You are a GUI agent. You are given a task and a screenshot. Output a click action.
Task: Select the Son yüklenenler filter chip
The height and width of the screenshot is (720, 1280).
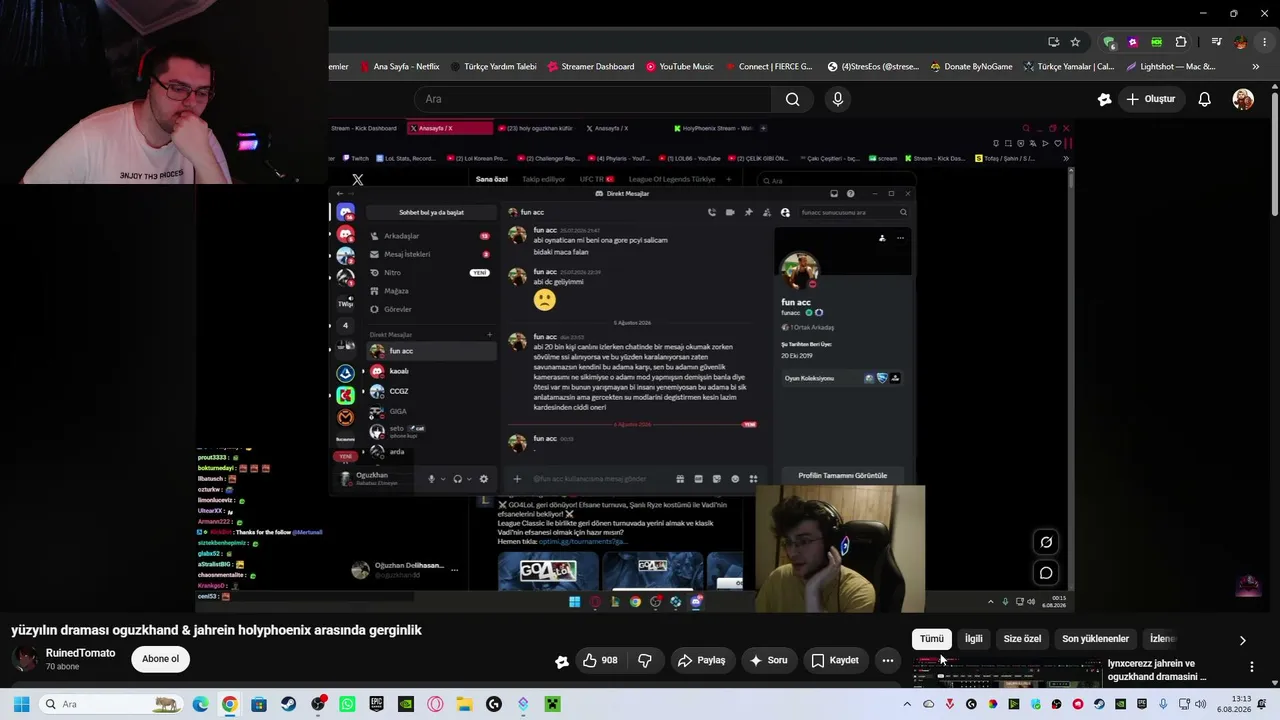pyautogui.click(x=1095, y=639)
